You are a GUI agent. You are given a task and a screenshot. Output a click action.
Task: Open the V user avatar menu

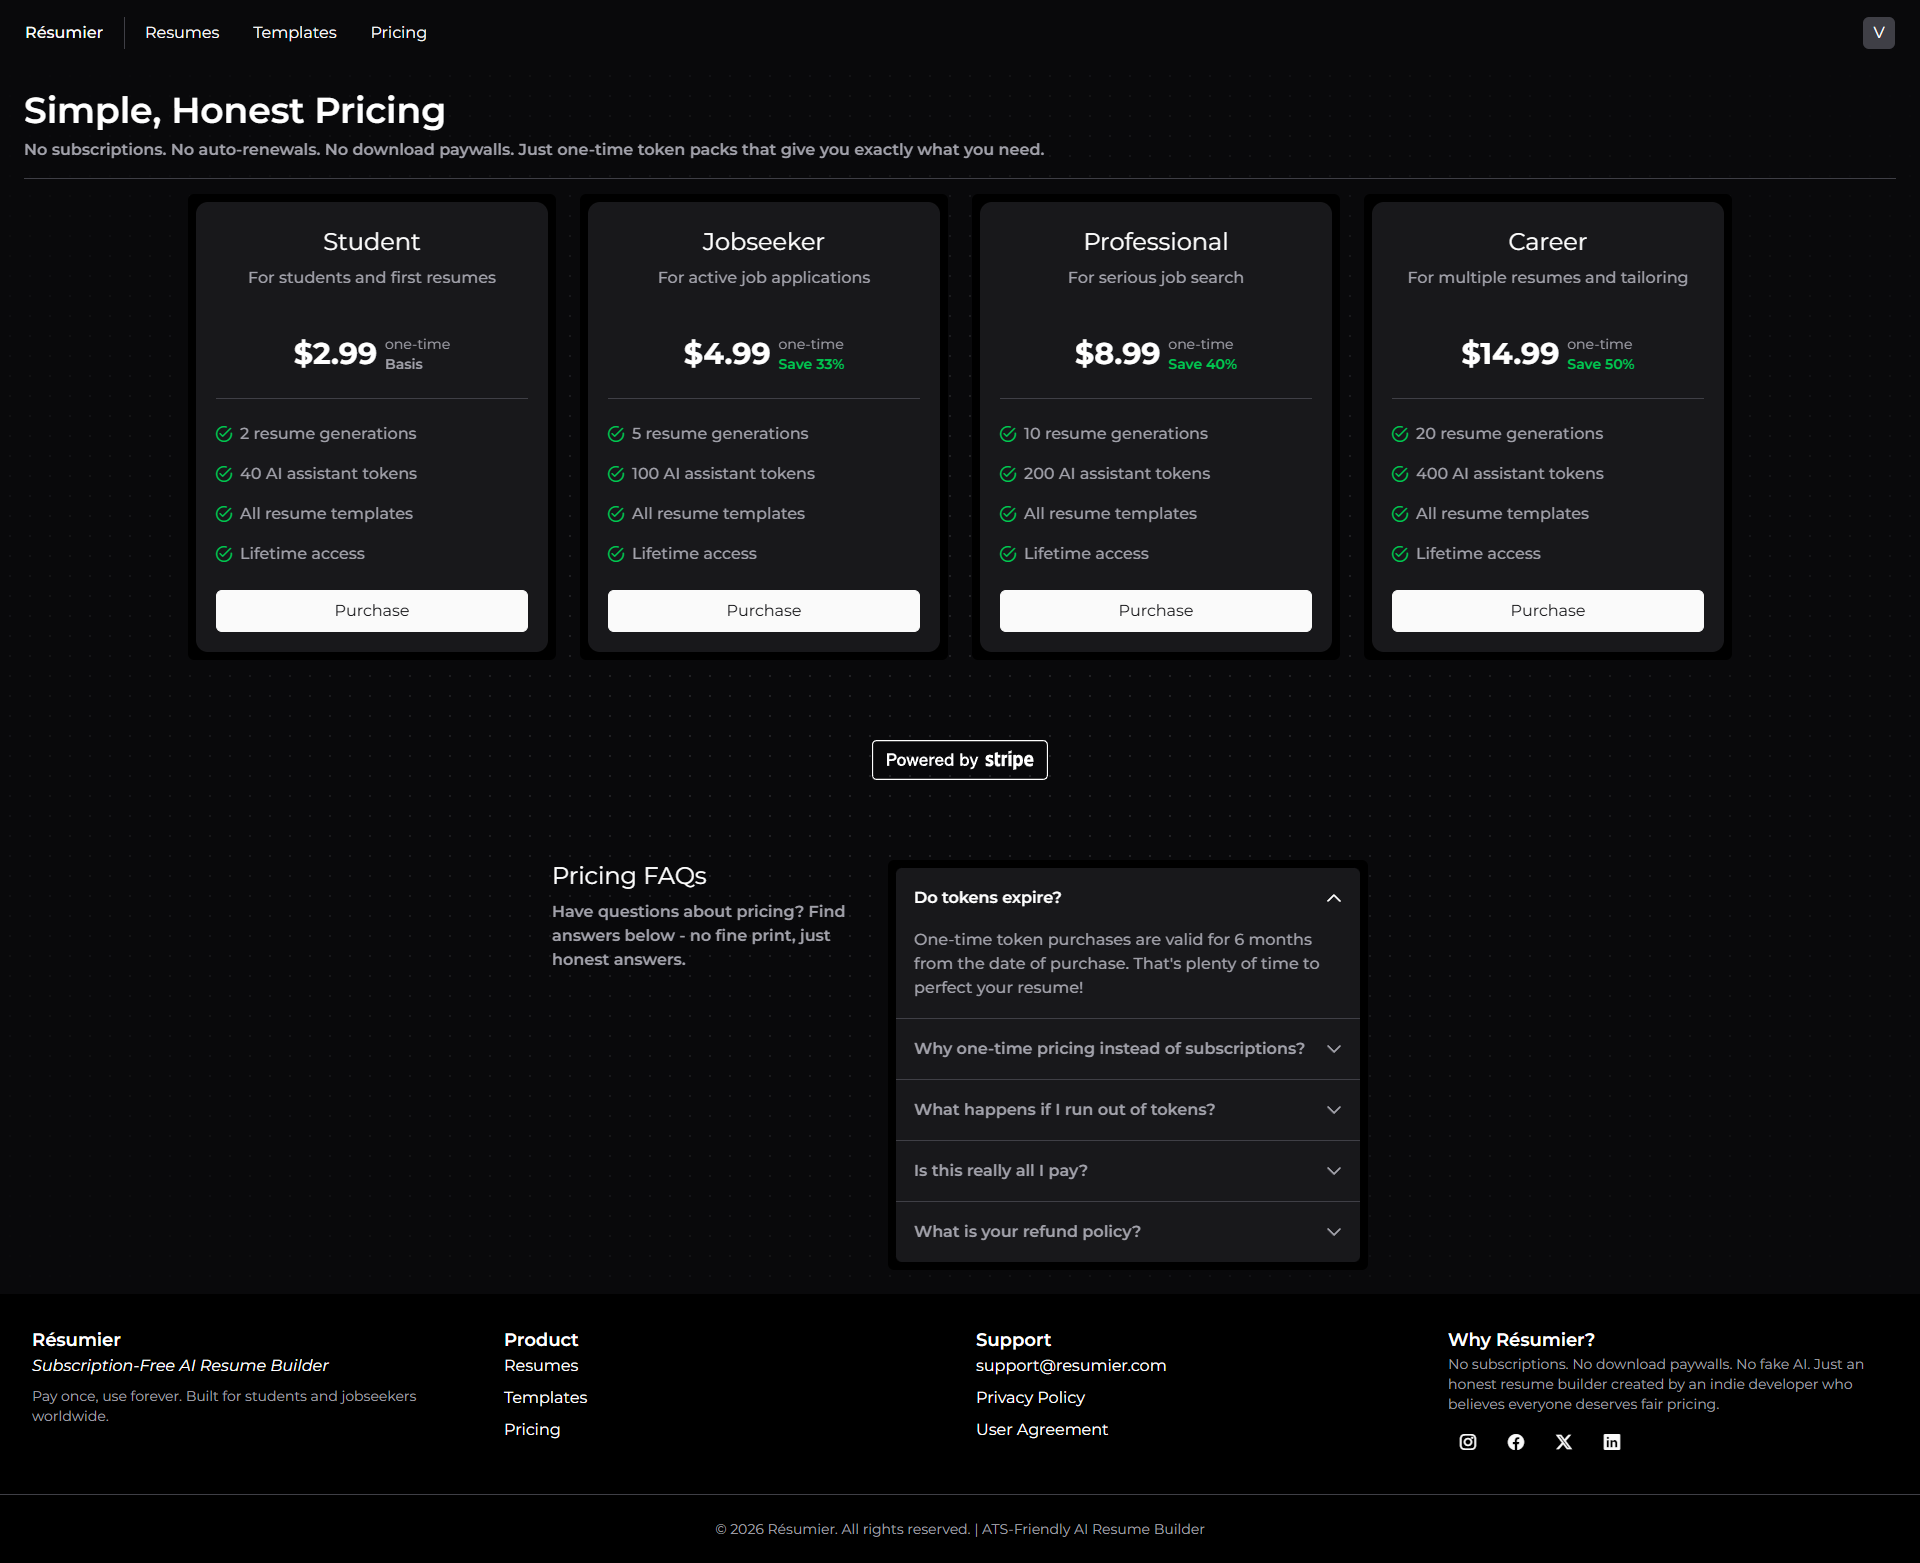(1878, 32)
